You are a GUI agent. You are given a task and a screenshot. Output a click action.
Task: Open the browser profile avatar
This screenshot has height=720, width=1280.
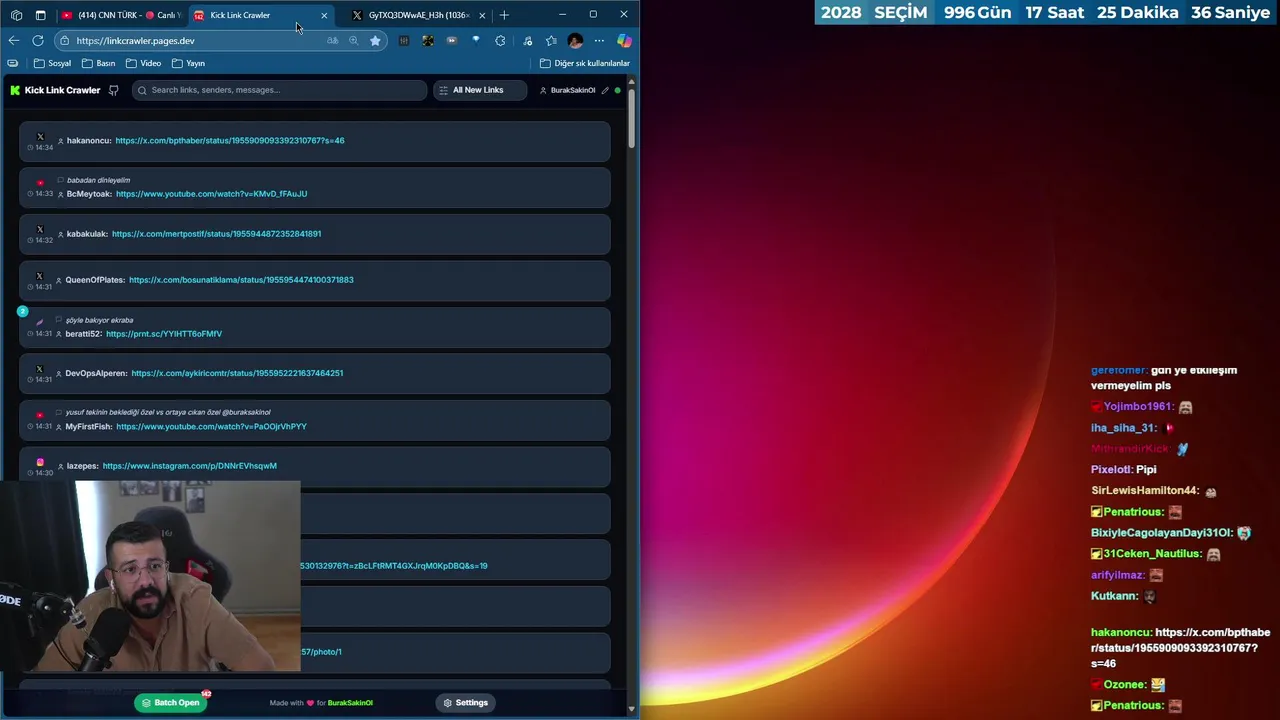coord(575,41)
